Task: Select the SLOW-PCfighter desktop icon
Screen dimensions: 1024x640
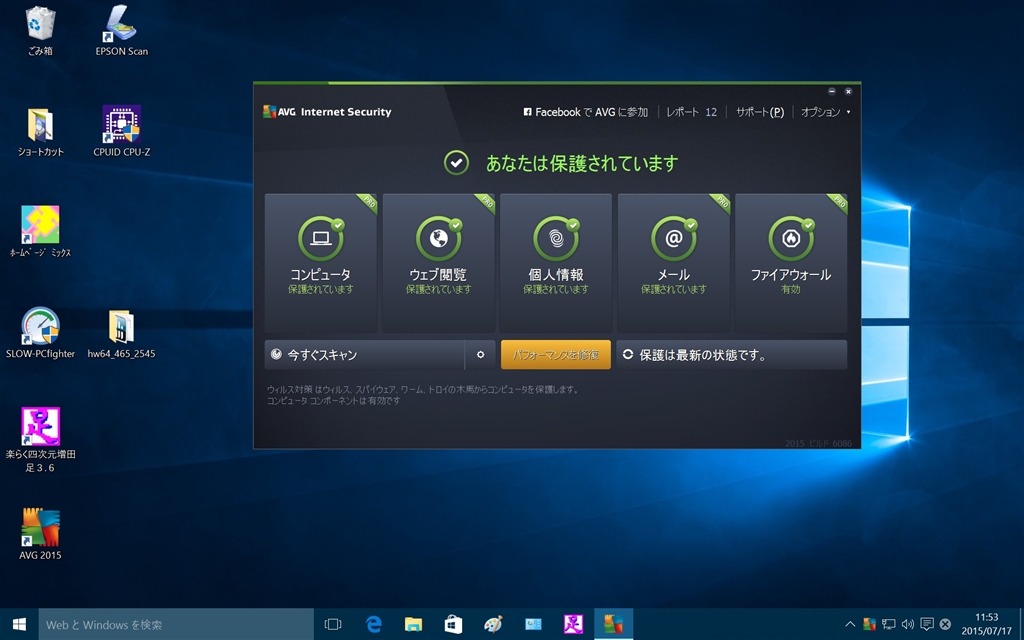Action: (x=40, y=333)
